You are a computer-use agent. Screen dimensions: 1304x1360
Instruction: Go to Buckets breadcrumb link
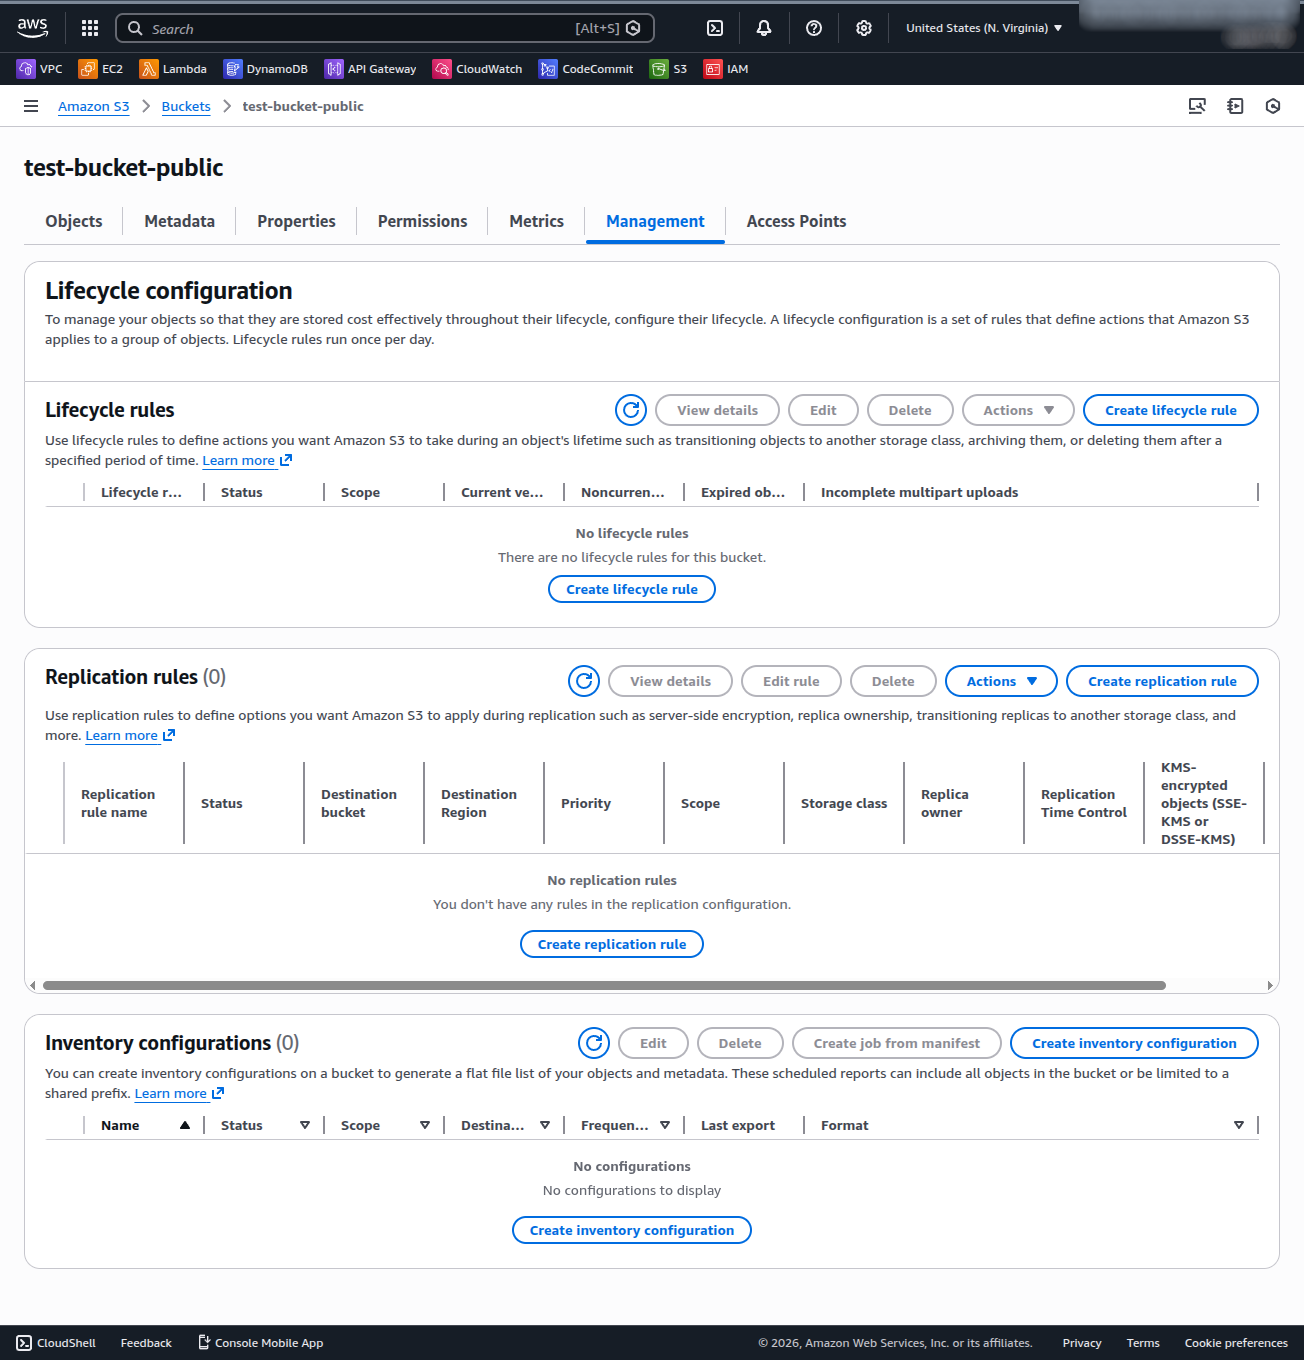tap(186, 106)
